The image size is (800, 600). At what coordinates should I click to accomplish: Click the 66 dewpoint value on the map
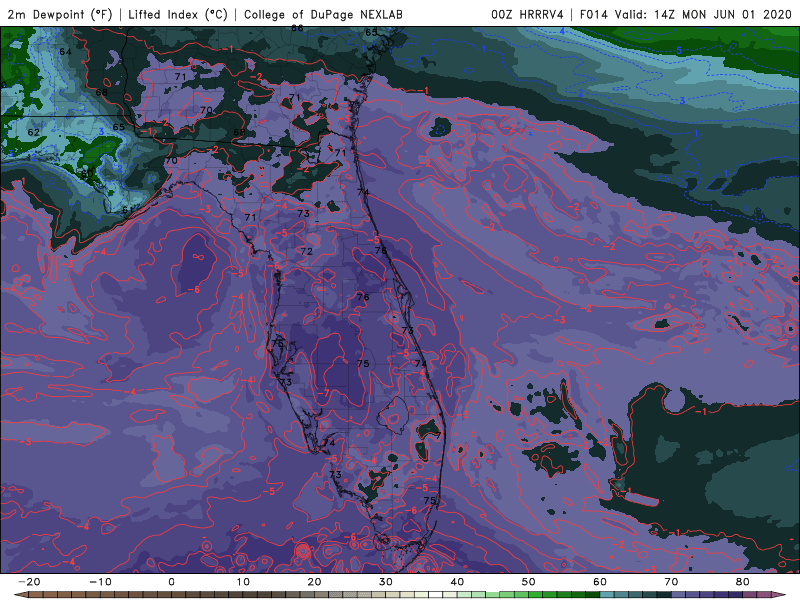pos(297,28)
